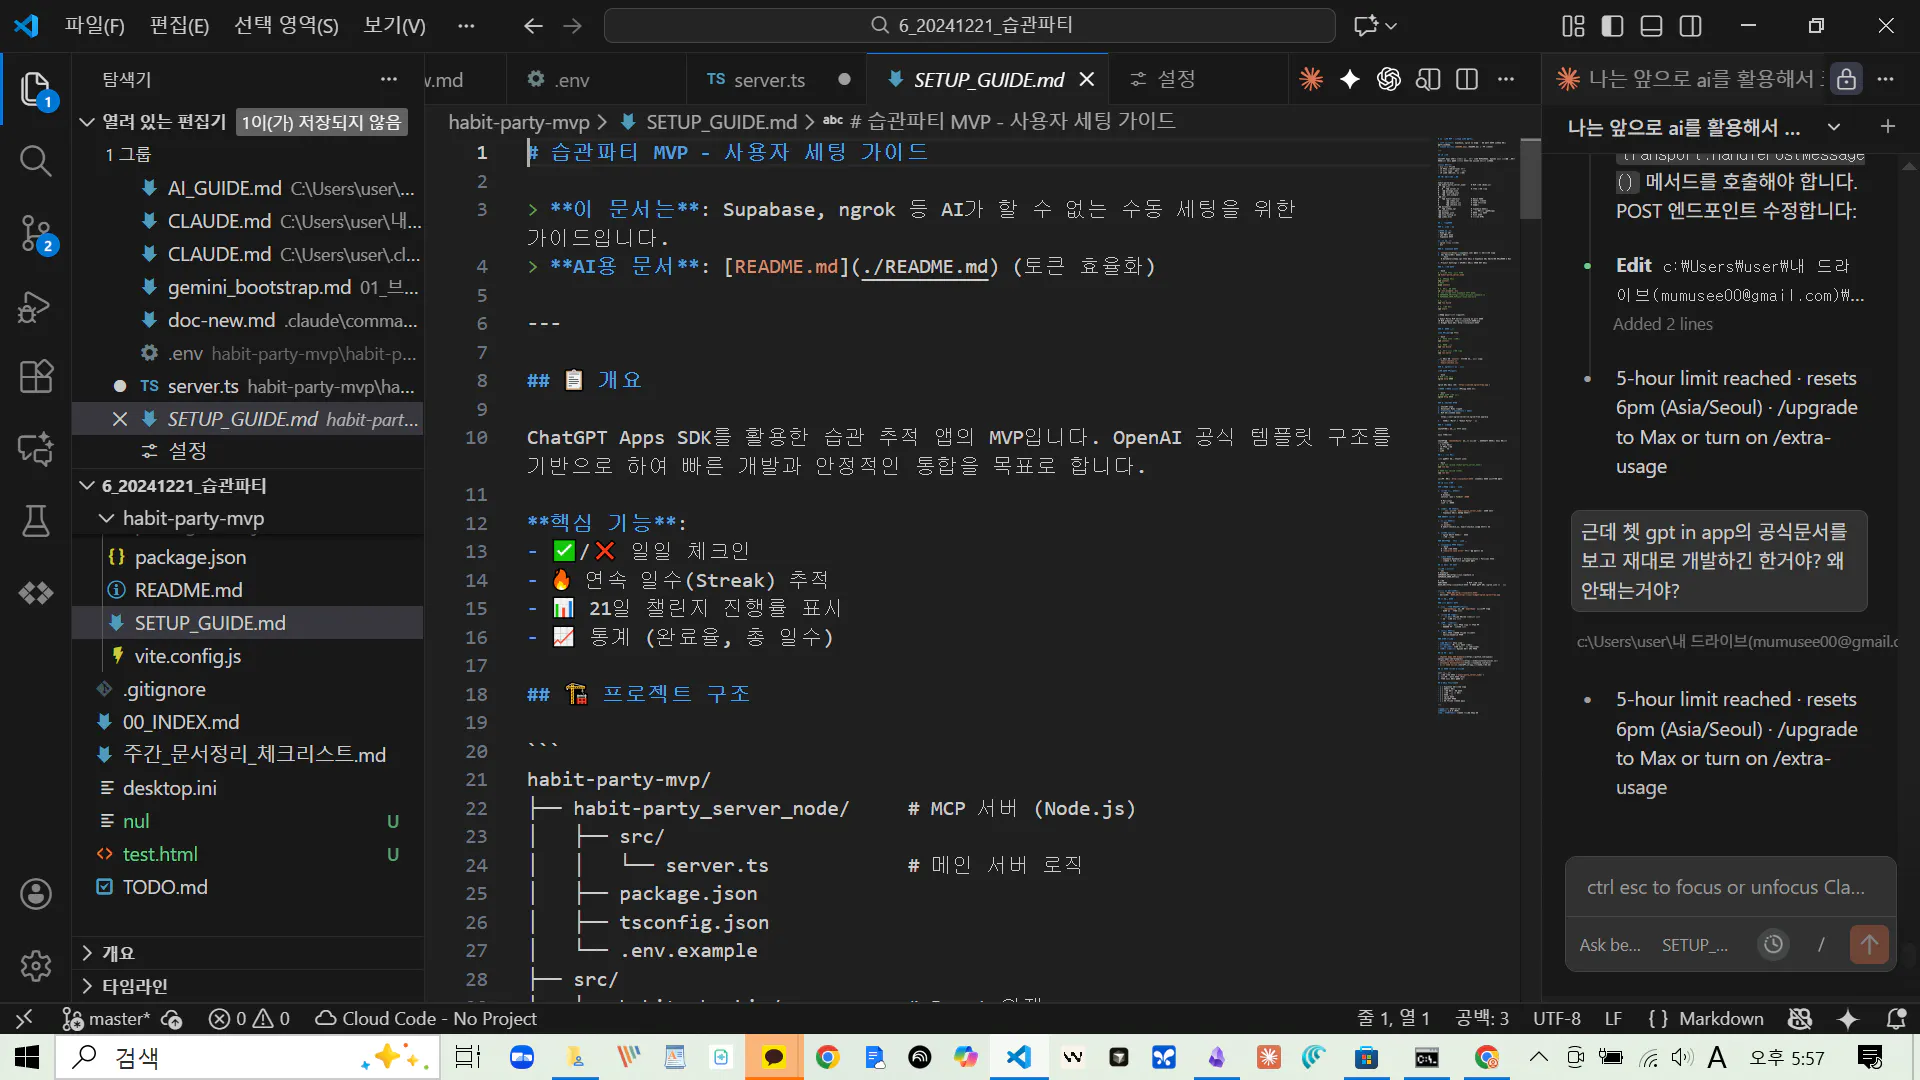
Task: Open the Search view in activity bar
Action: 36,161
